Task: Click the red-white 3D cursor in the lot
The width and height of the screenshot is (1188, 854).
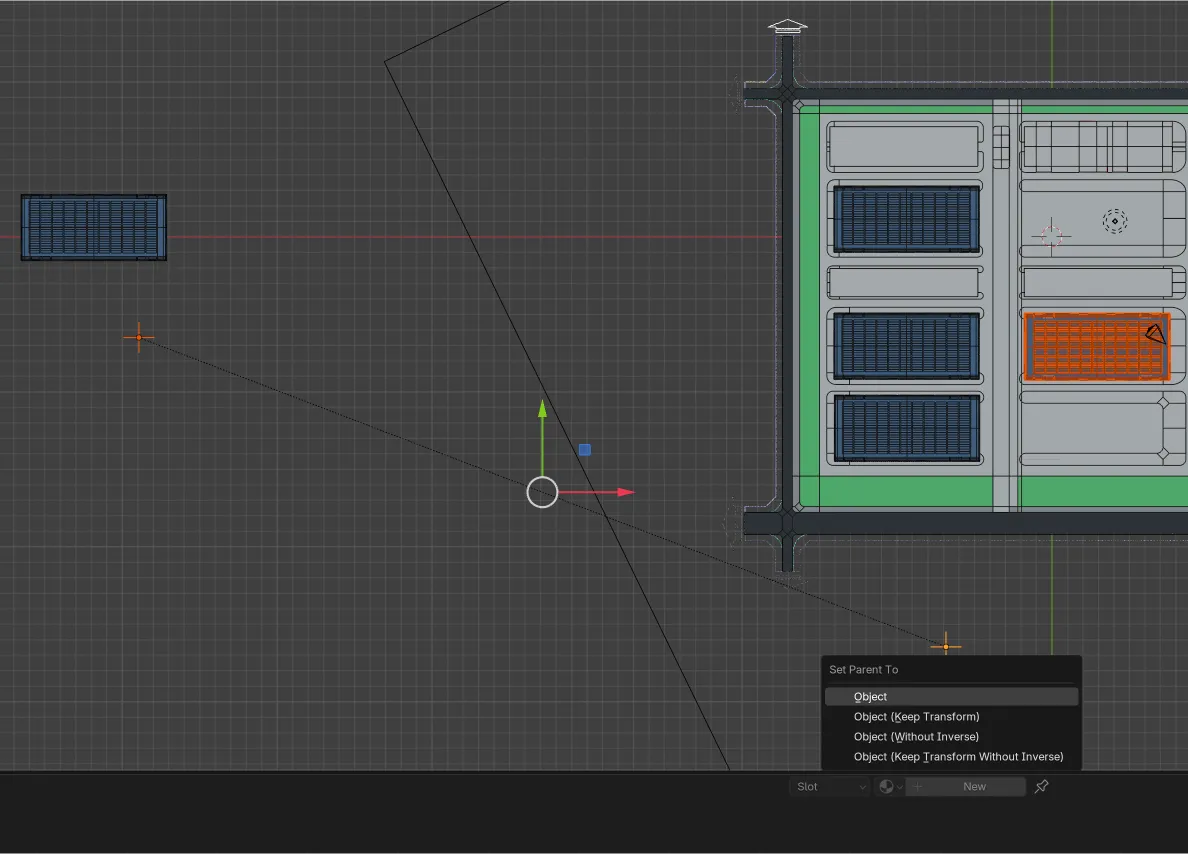Action: (x=1052, y=235)
